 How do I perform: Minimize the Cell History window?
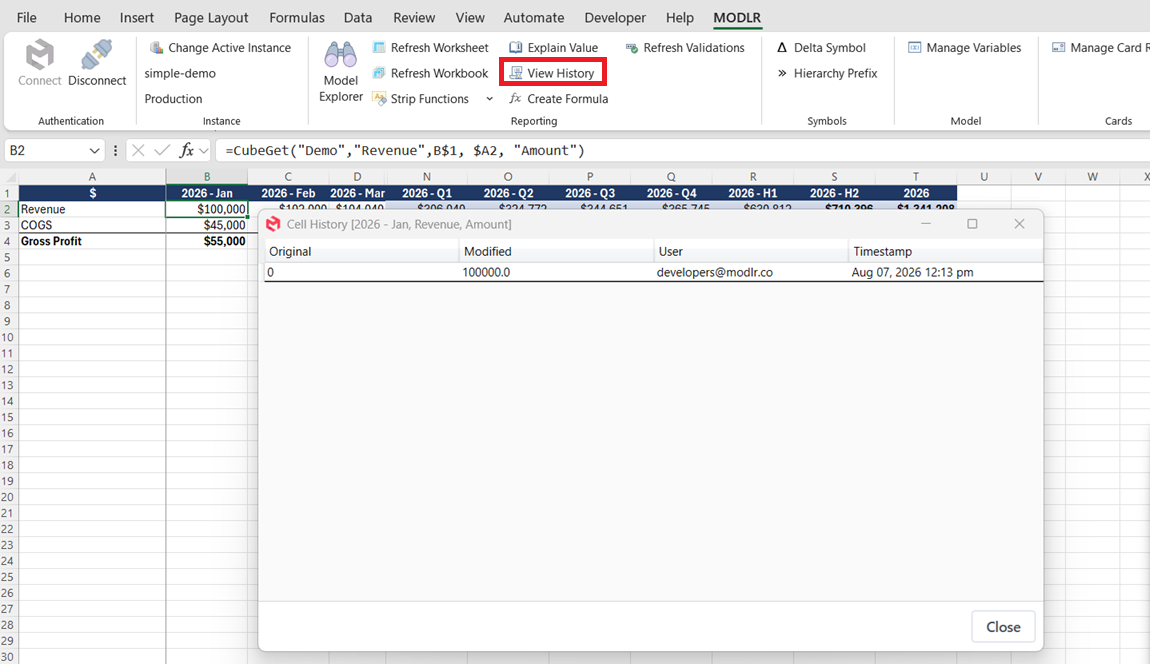pos(926,224)
